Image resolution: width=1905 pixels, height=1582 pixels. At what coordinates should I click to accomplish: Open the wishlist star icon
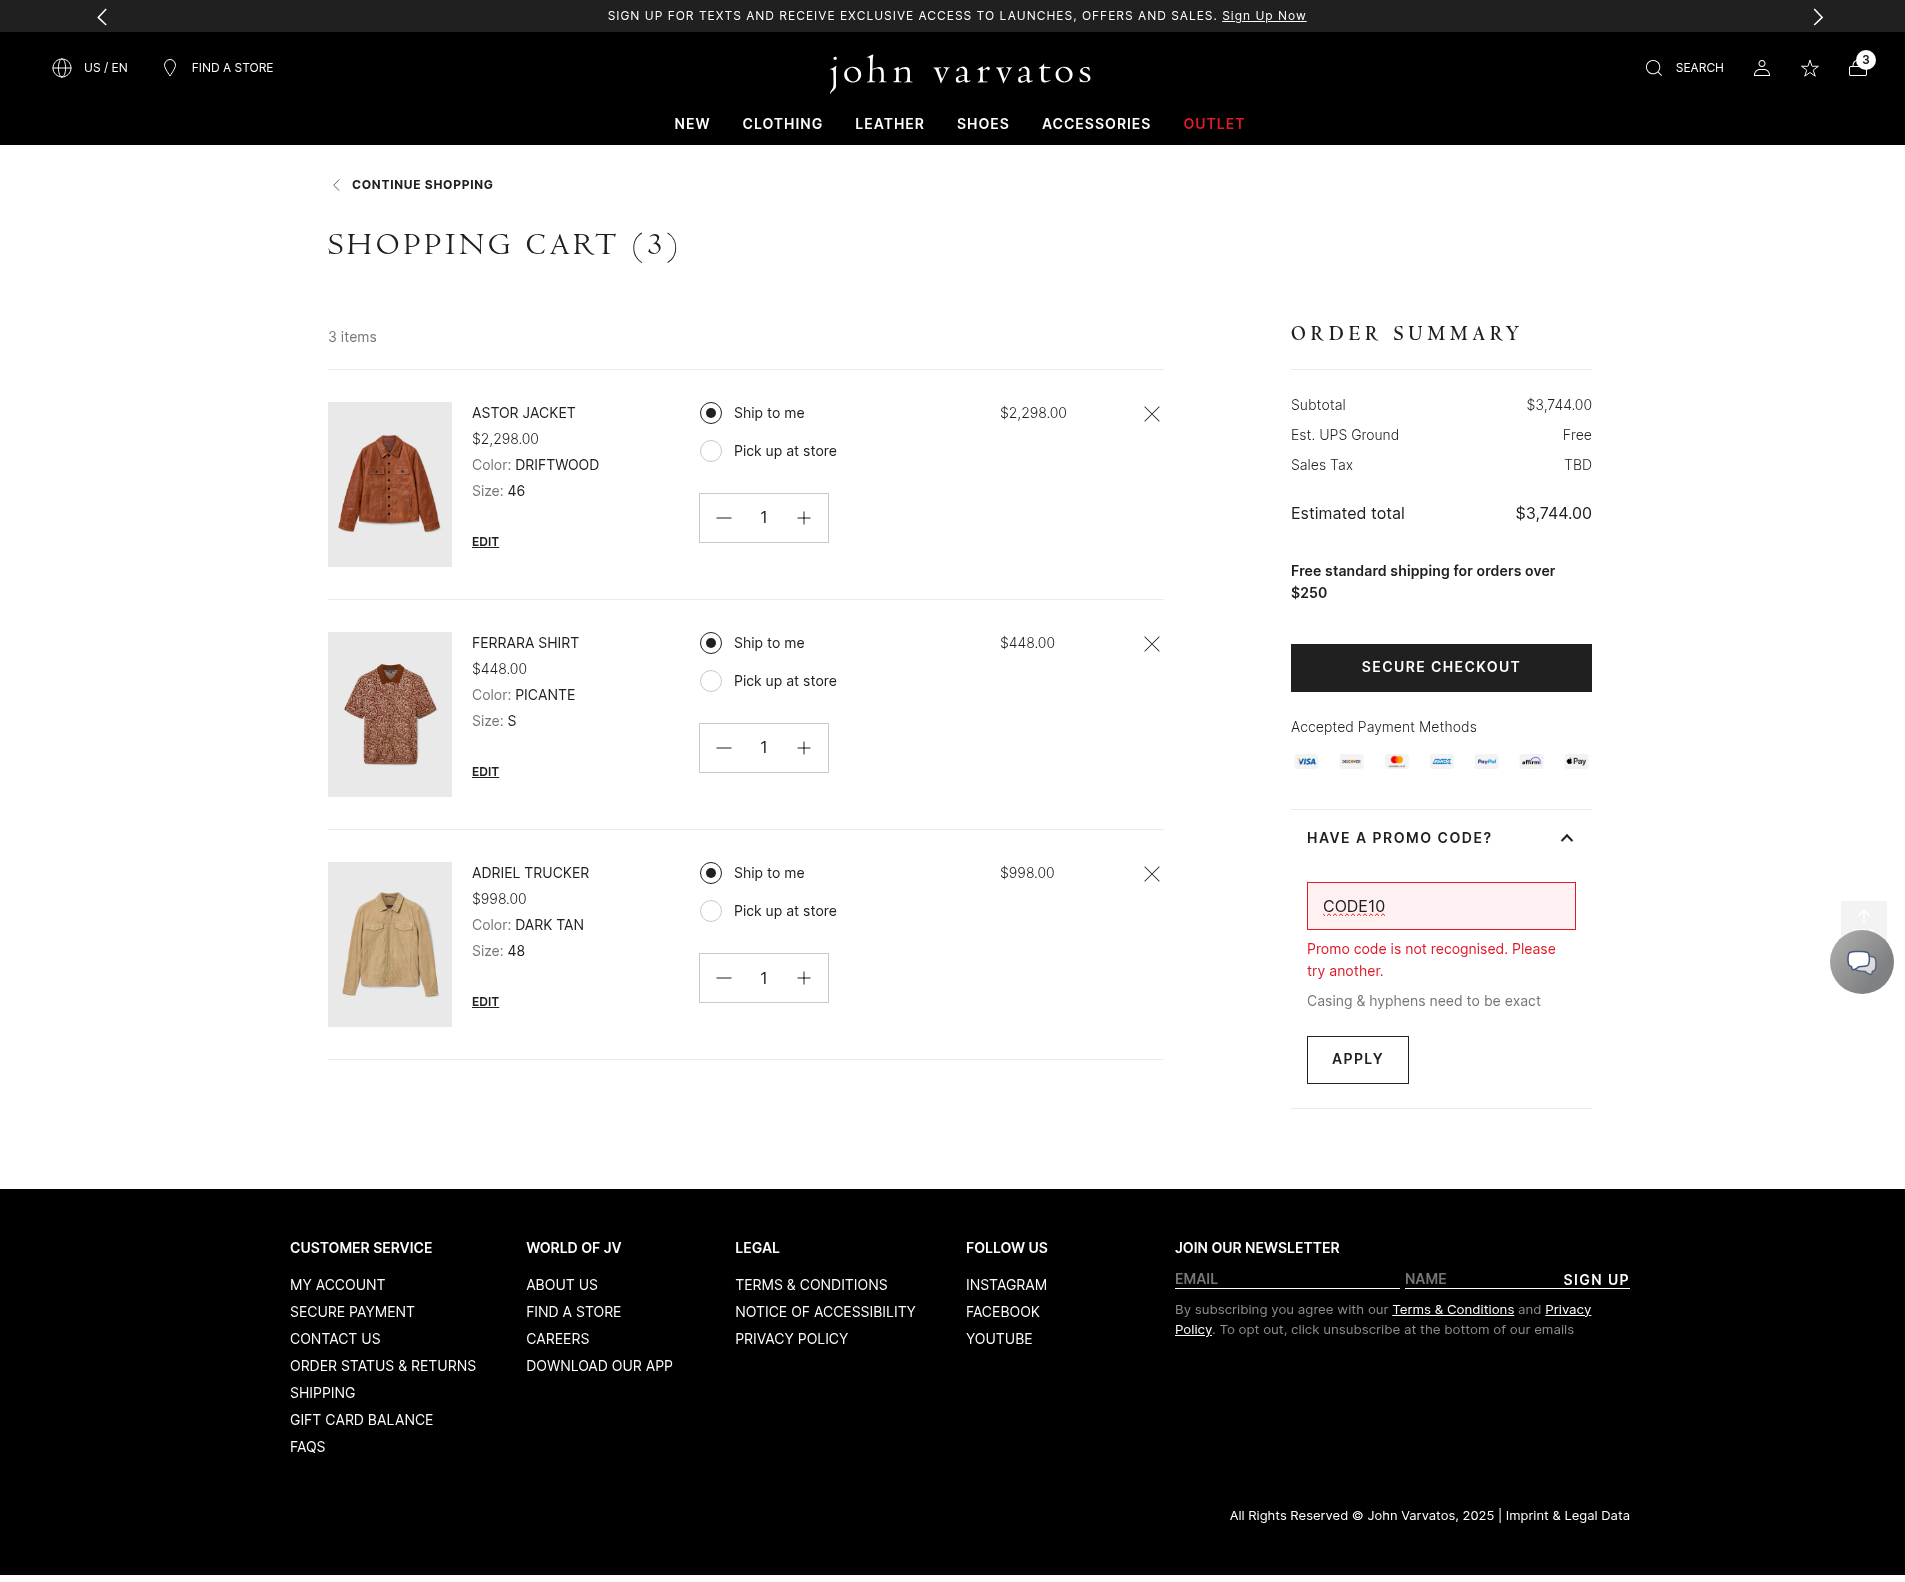[x=1809, y=68]
